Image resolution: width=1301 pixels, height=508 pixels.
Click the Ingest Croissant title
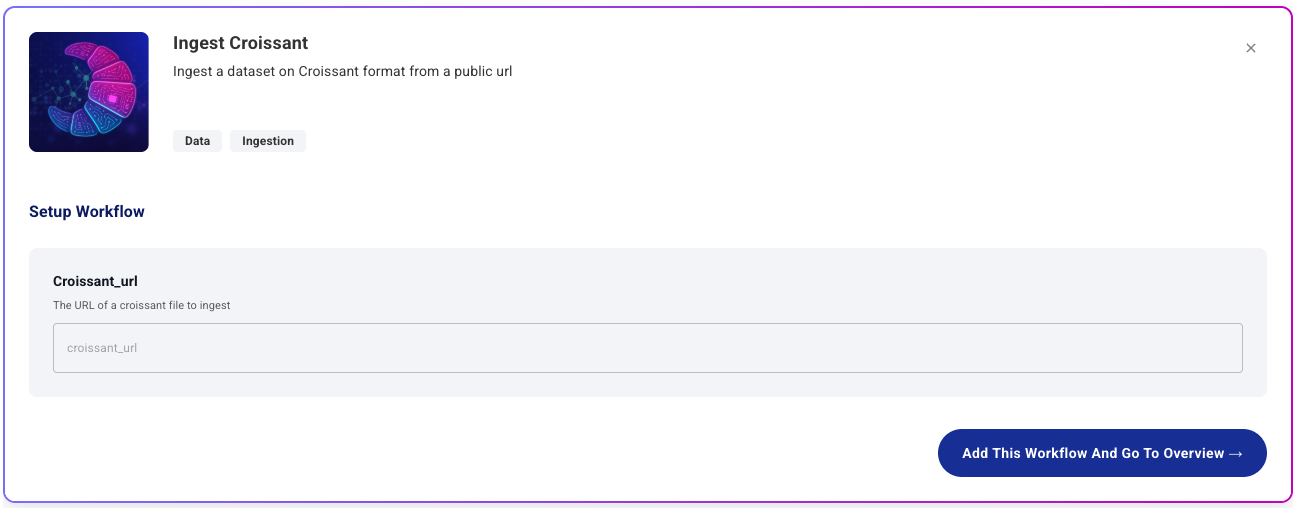(240, 43)
